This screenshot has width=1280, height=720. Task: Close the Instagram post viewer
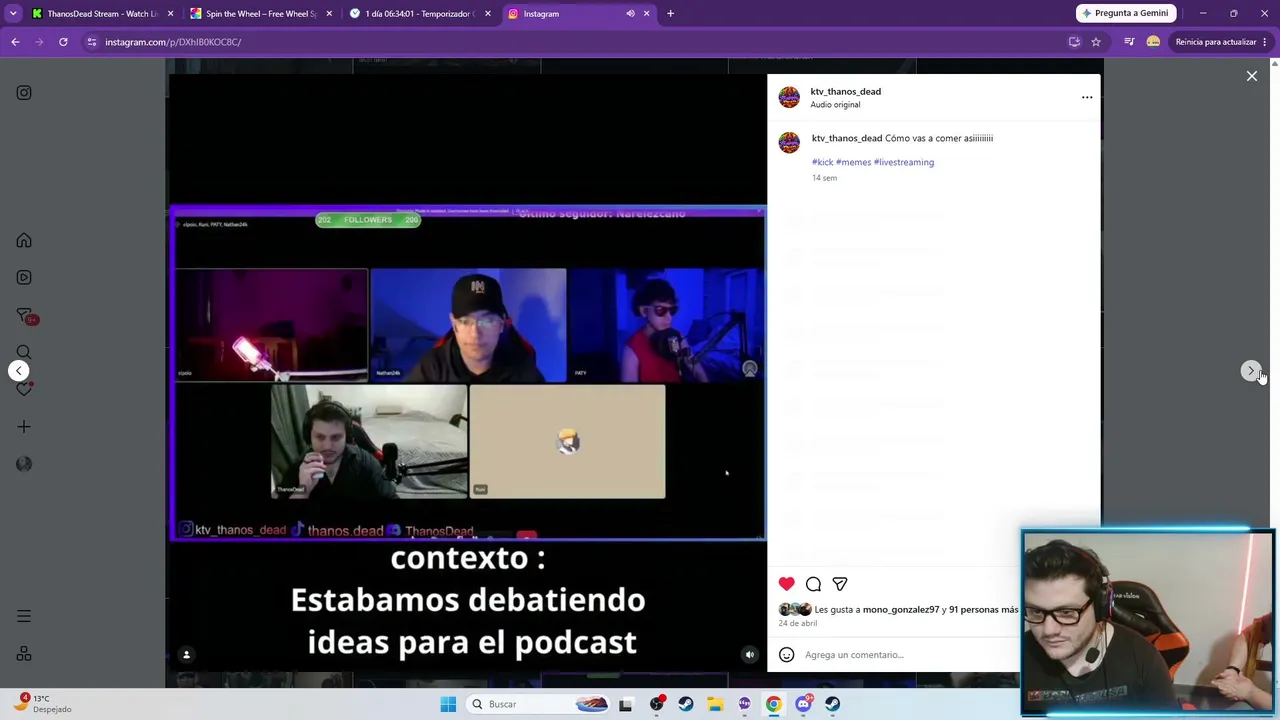coord(1251,76)
